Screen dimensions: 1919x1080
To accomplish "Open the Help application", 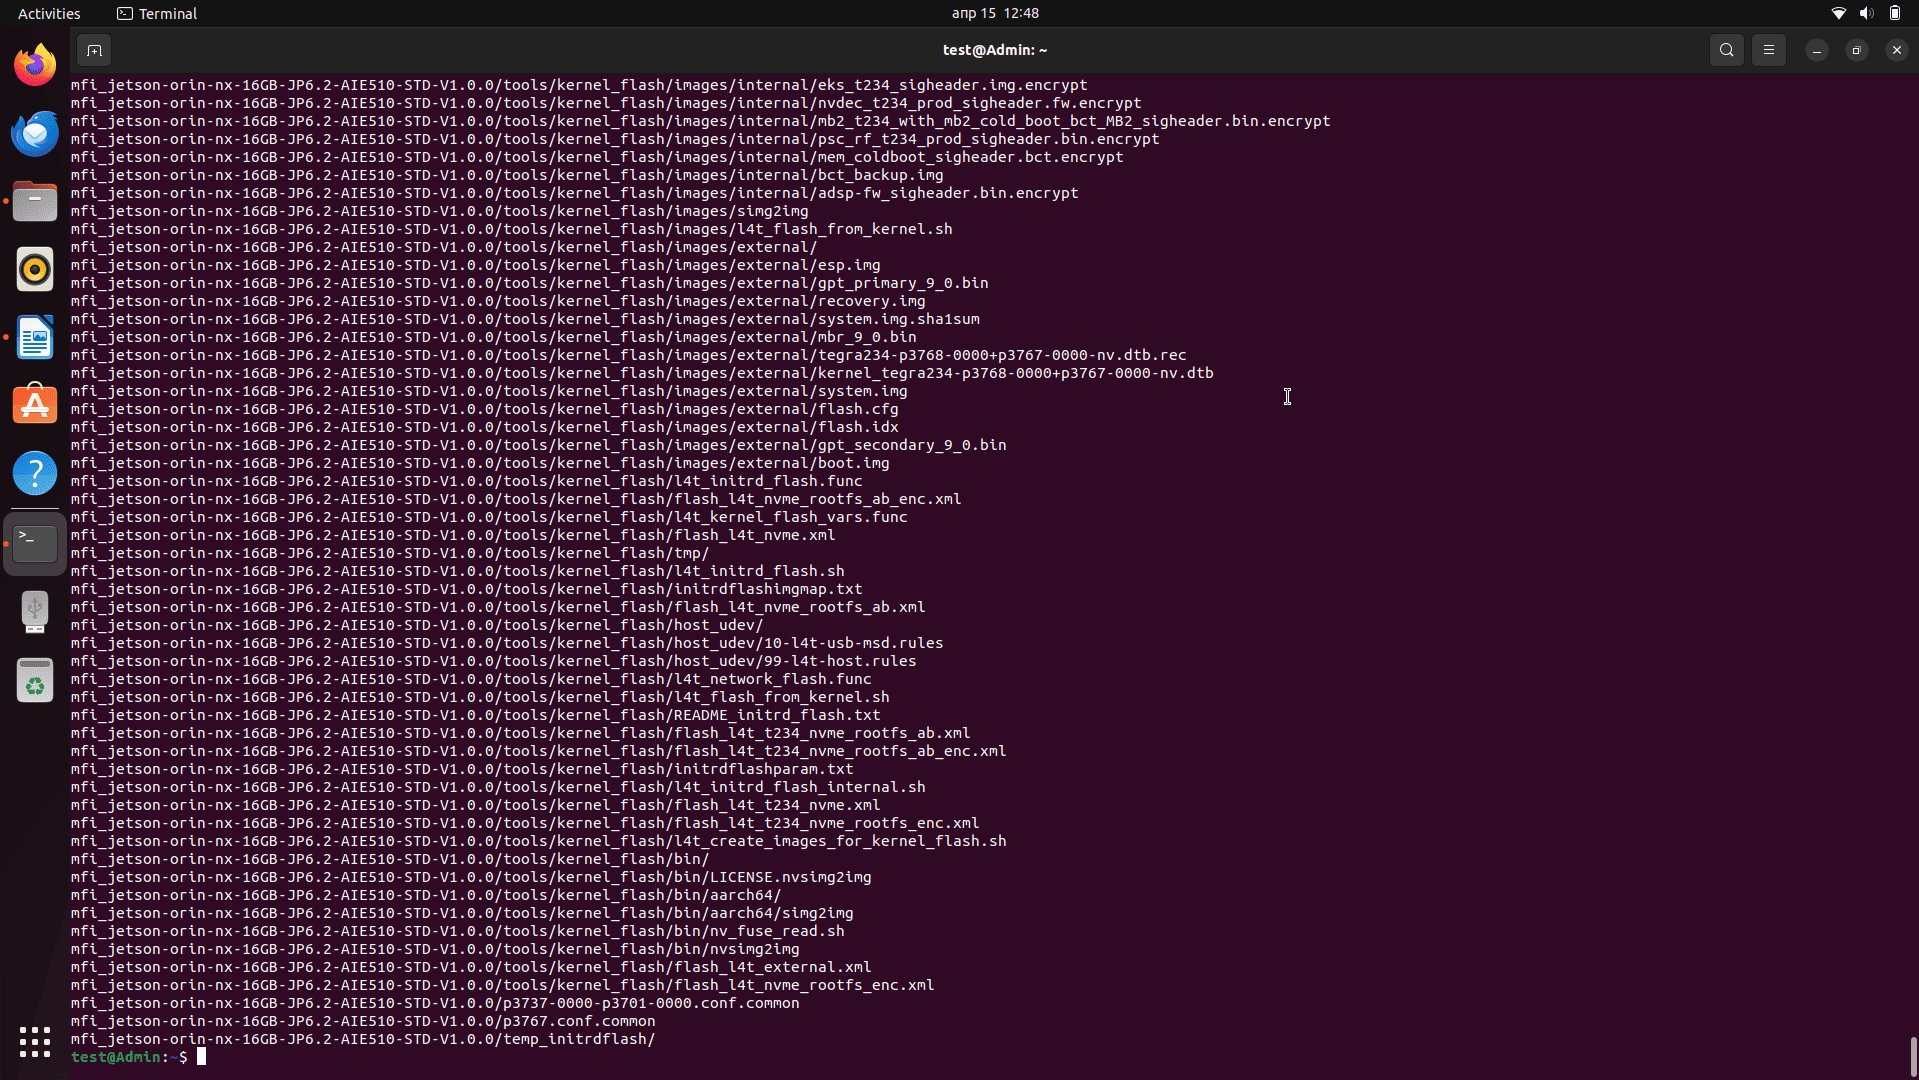I will coord(35,474).
